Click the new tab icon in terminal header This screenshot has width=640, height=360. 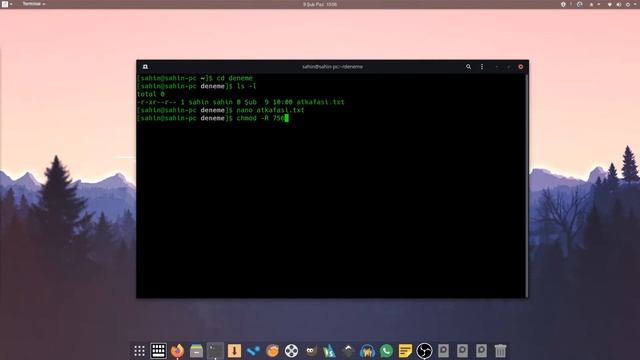coord(145,67)
